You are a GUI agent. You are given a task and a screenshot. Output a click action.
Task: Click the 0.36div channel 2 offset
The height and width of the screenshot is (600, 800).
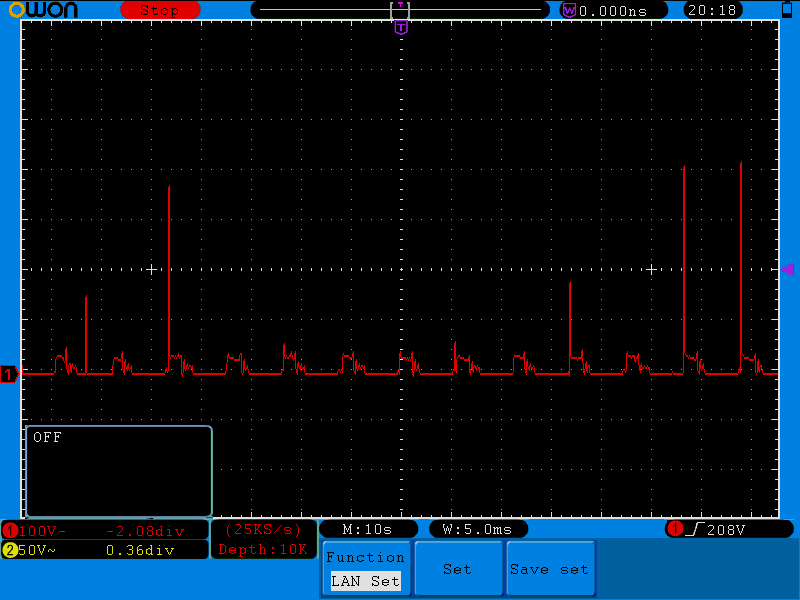140,550
